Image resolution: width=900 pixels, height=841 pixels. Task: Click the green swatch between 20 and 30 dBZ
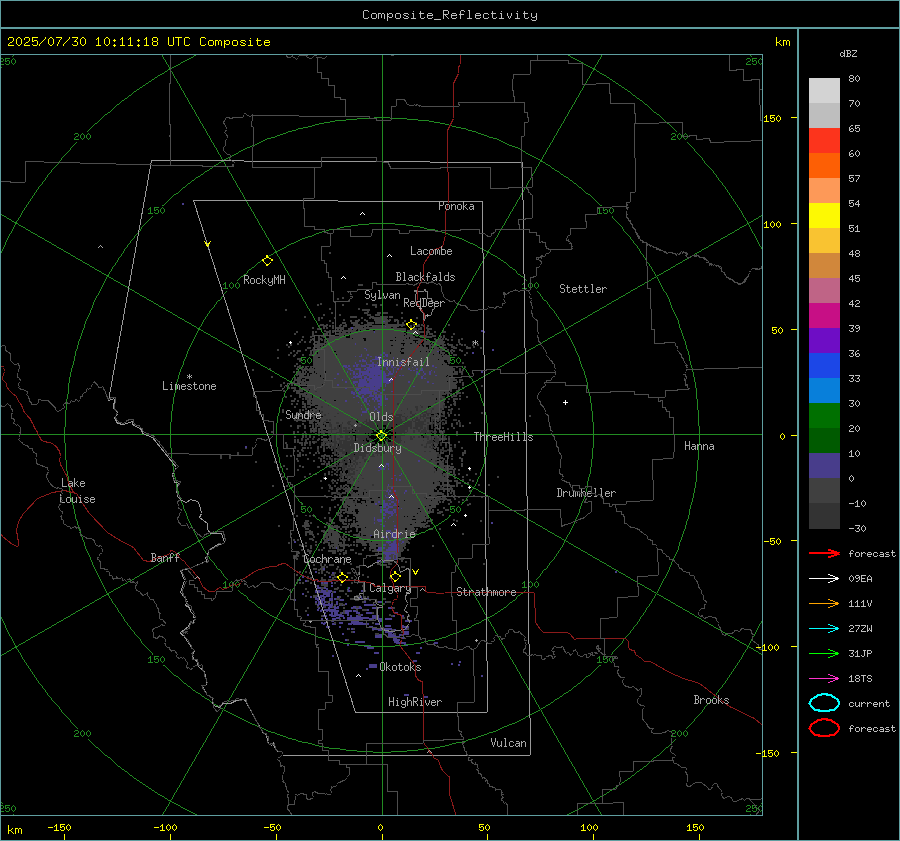tap(824, 416)
